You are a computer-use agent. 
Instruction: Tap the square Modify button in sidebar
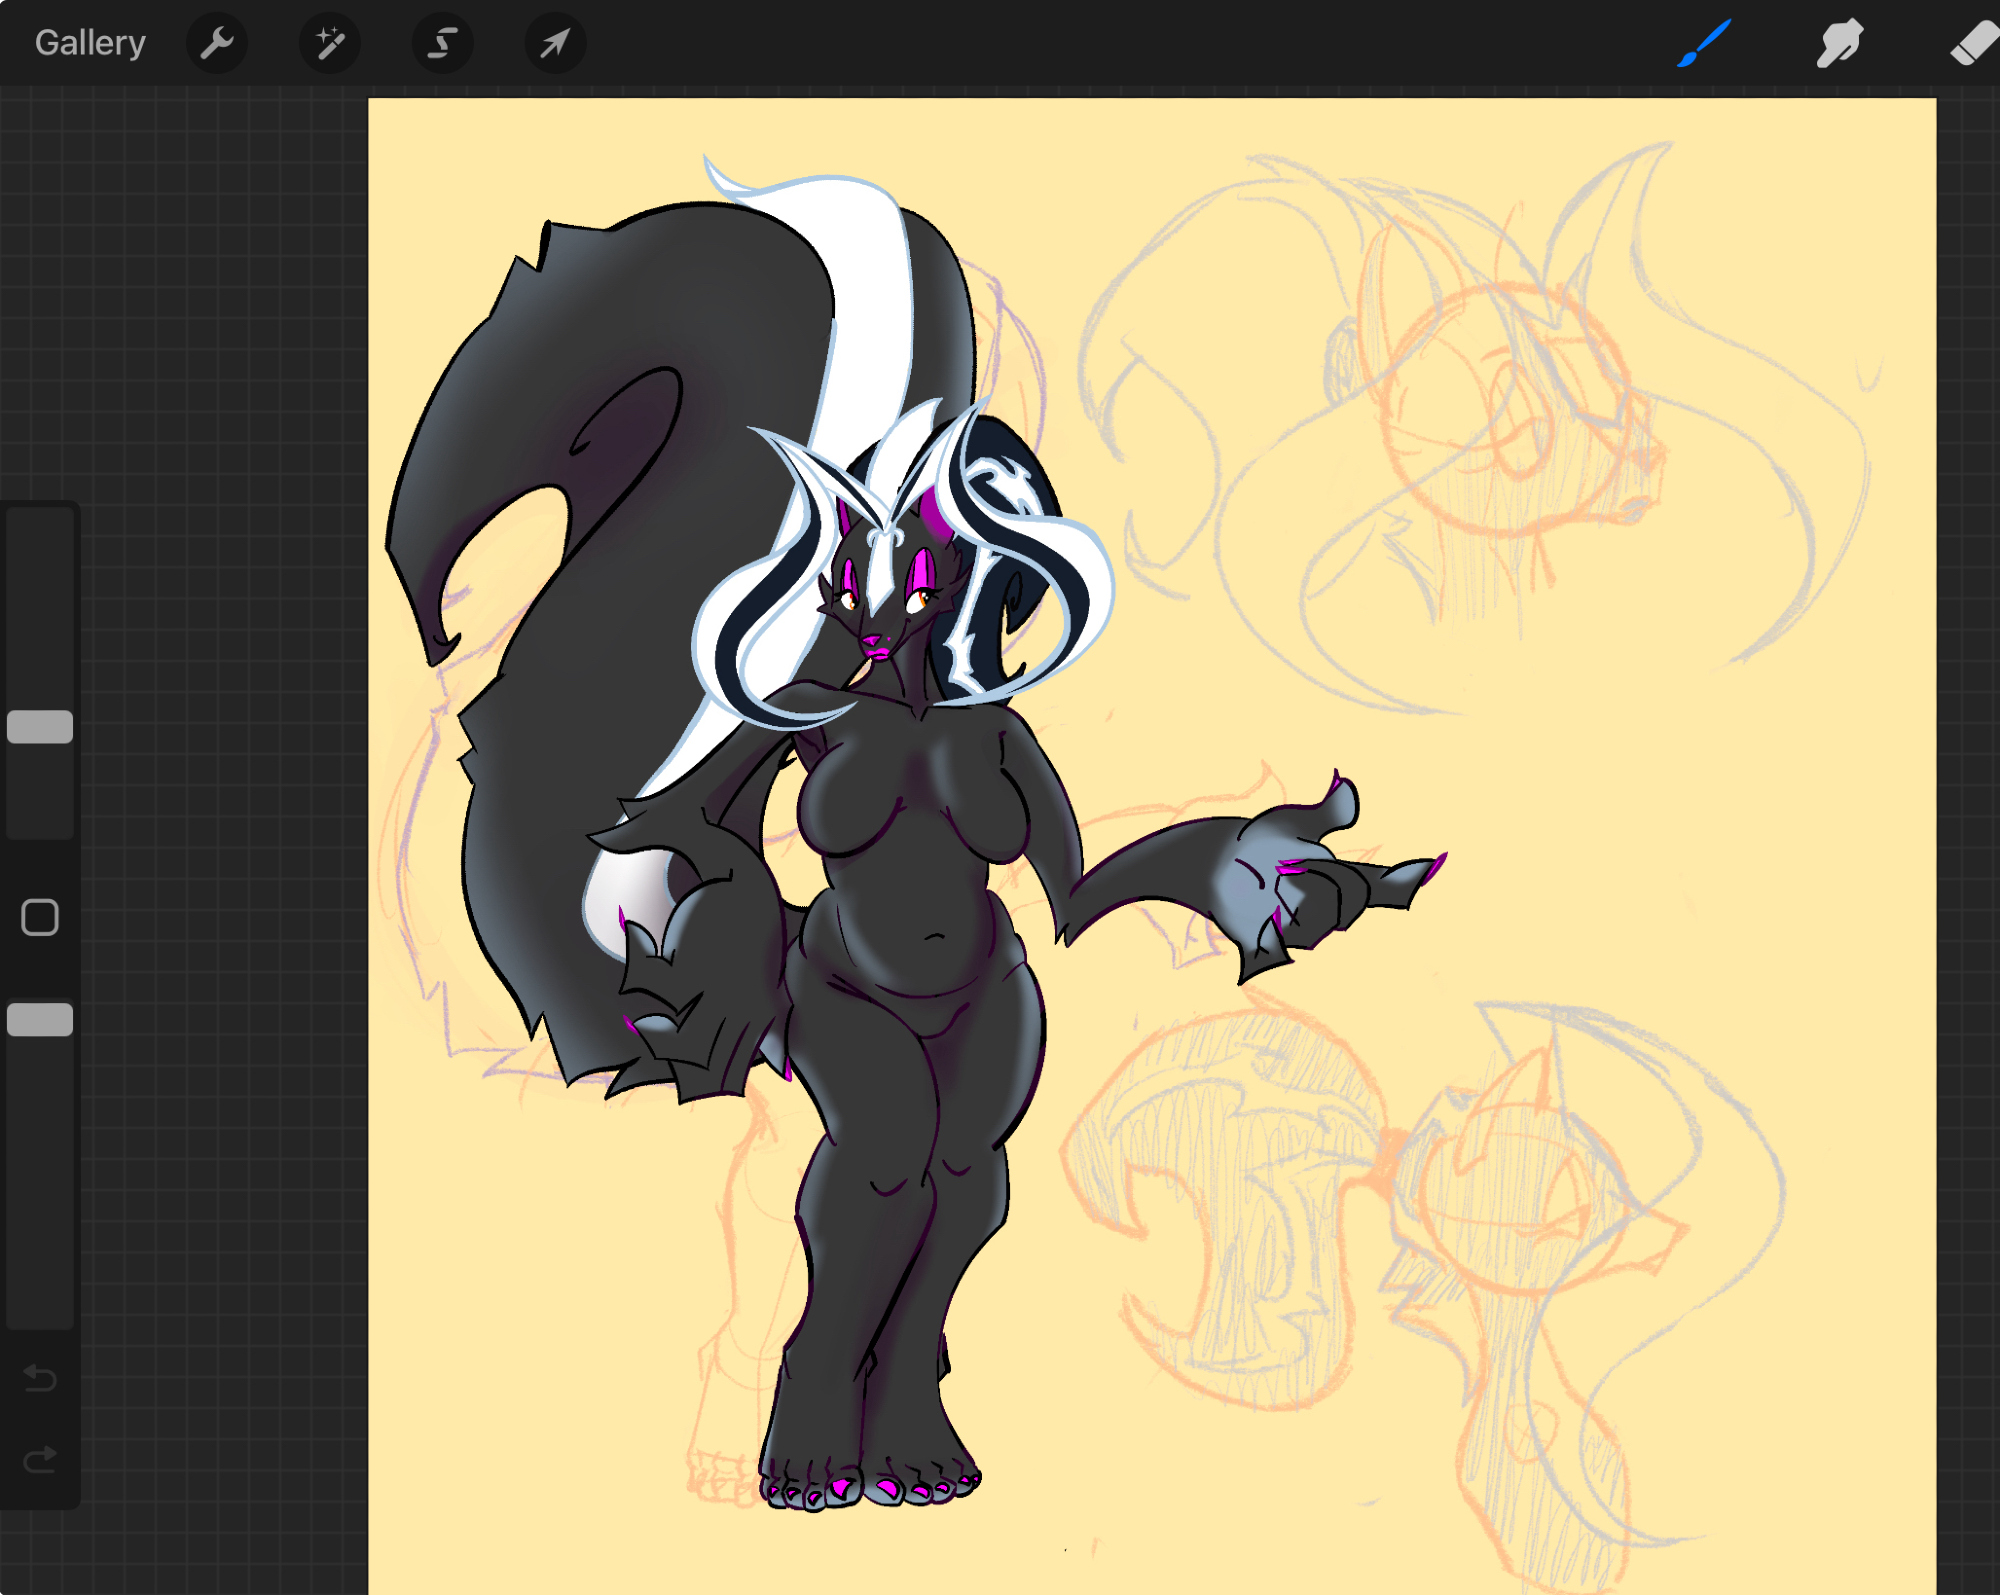tap(40, 917)
